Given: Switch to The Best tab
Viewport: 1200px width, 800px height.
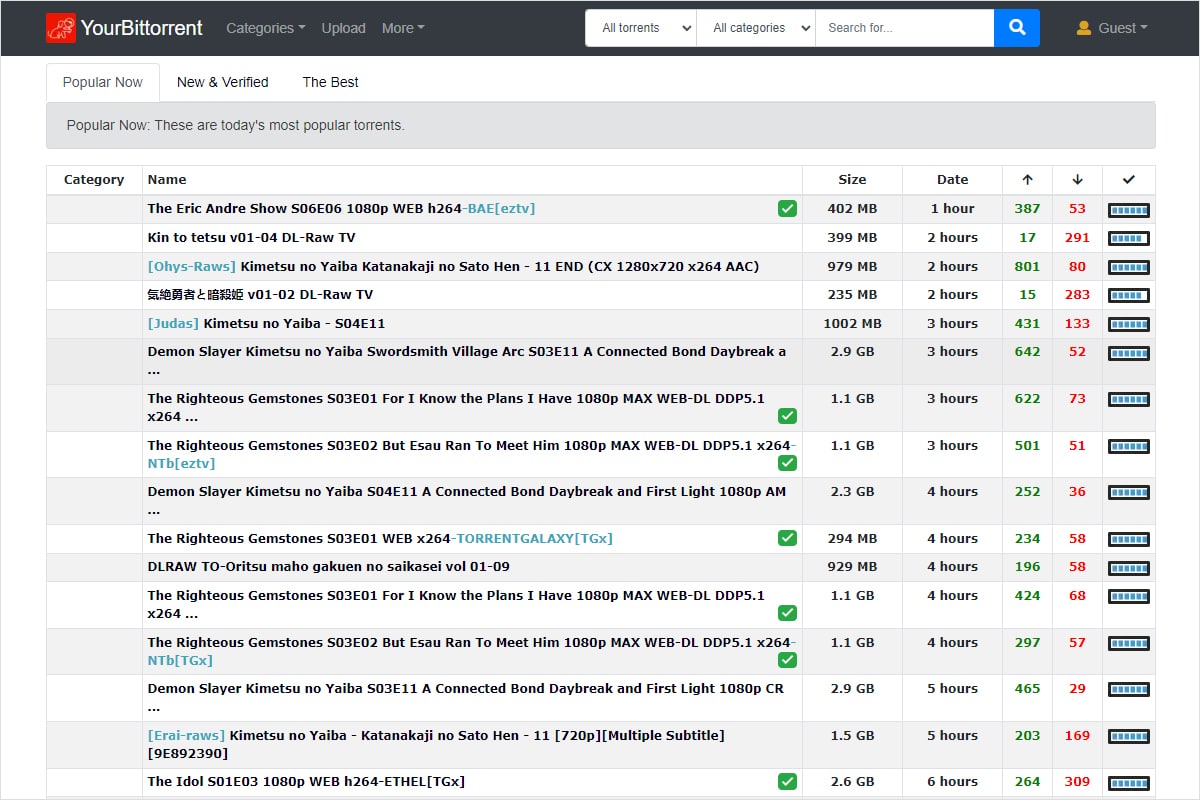Looking at the screenshot, I should (331, 82).
